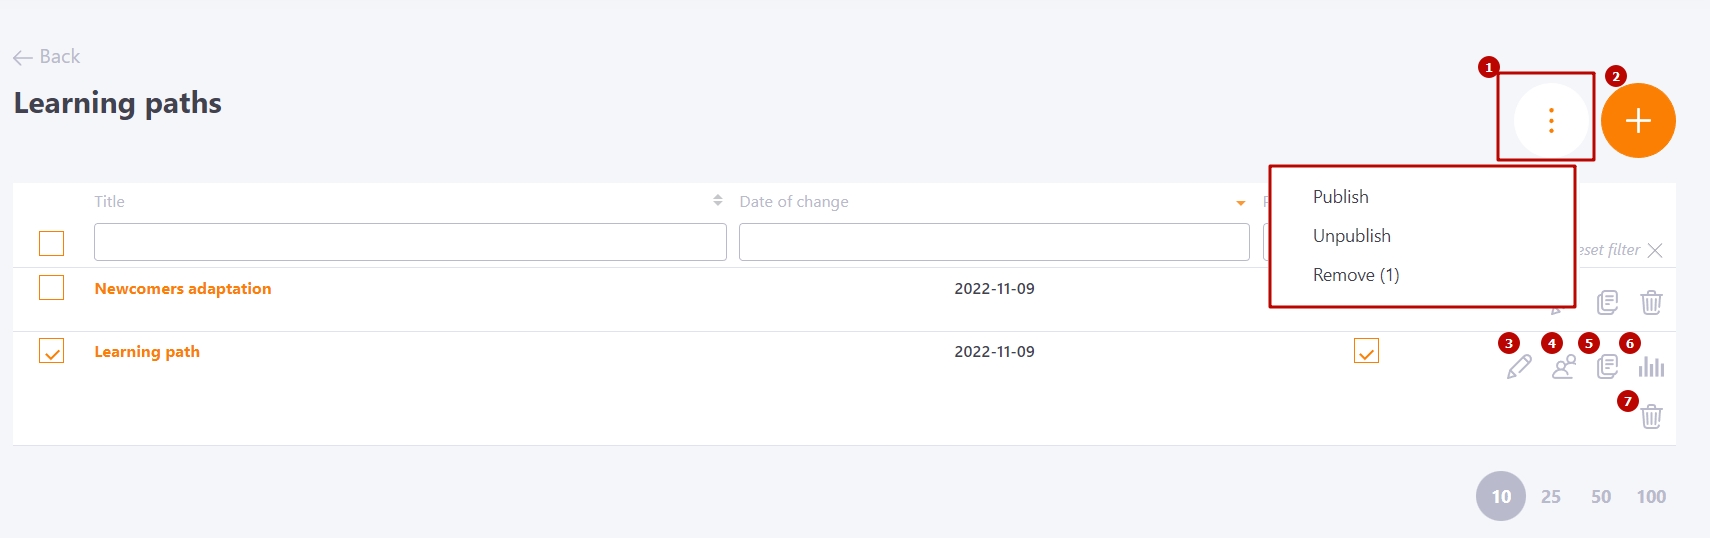The width and height of the screenshot is (1710, 538).
Task: Open the Newcomers adaptation learning path
Action: tap(183, 288)
